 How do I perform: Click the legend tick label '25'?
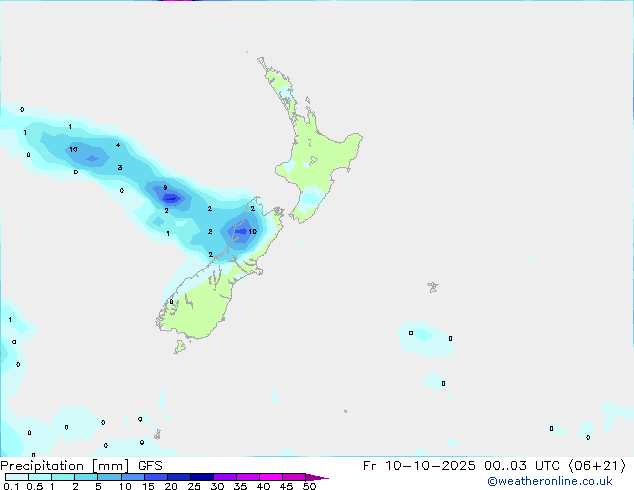(x=194, y=486)
